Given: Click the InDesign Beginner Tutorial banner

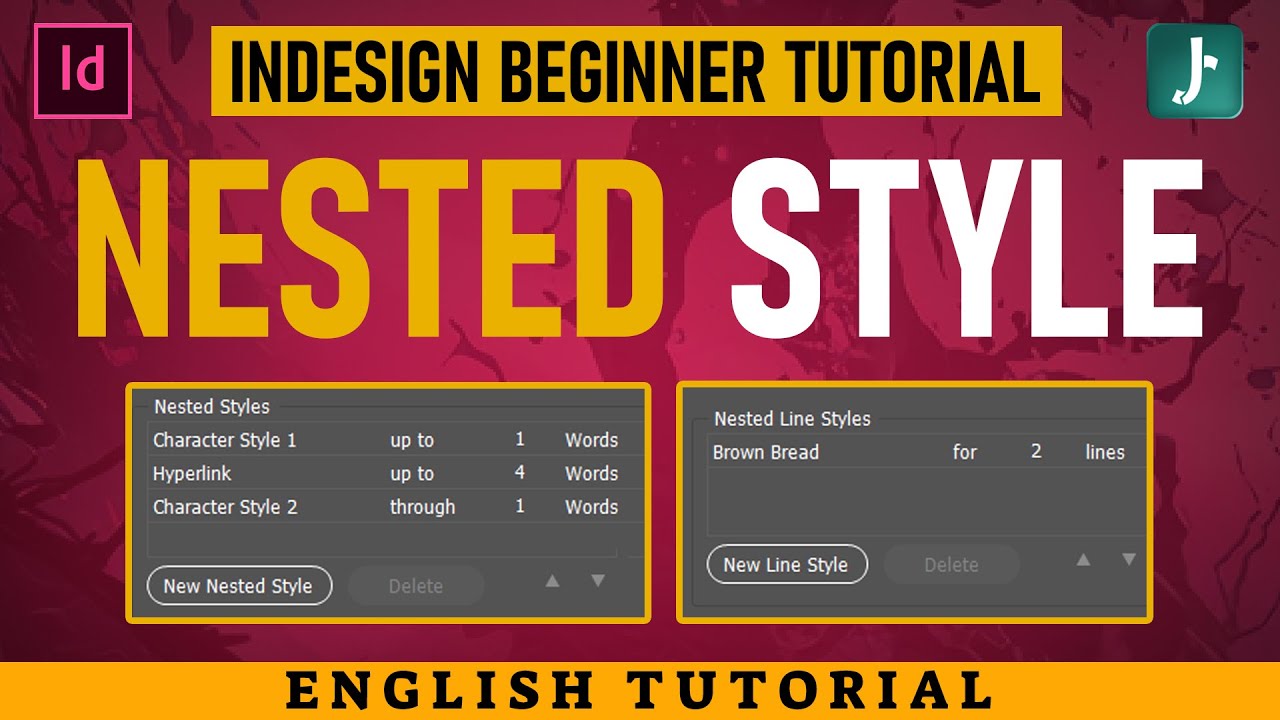Looking at the screenshot, I should point(636,71).
